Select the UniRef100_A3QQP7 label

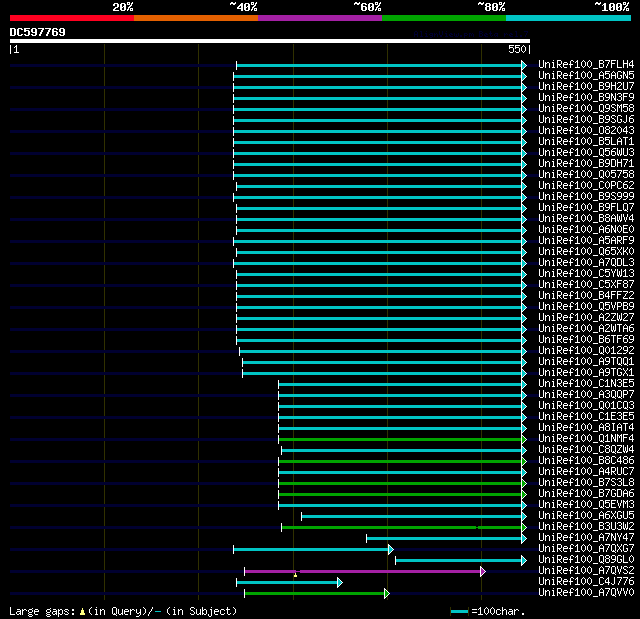tap(586, 395)
